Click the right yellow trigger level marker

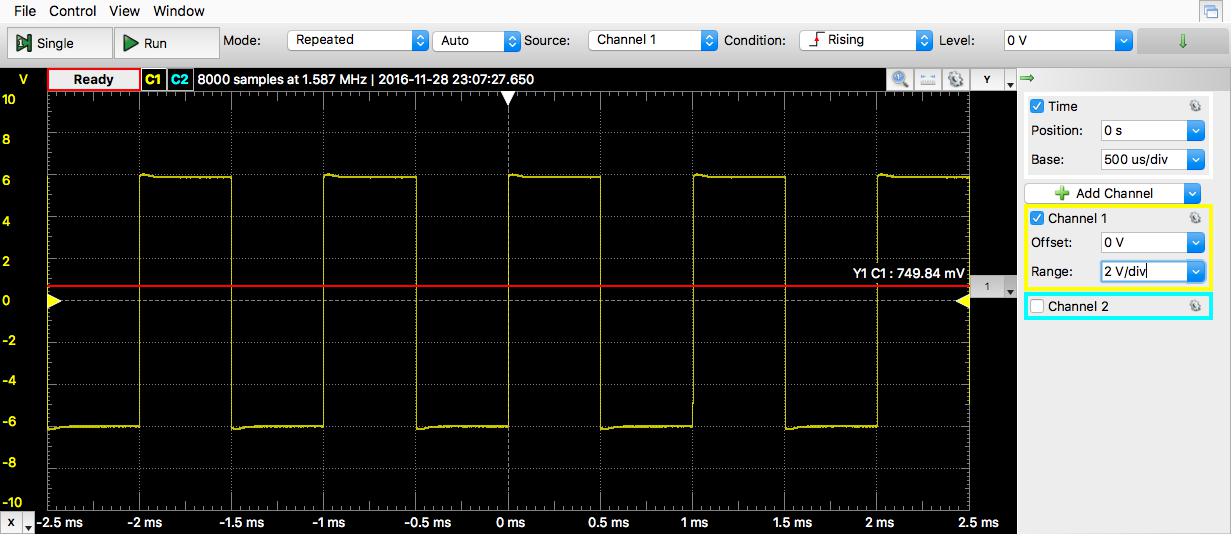(963, 301)
